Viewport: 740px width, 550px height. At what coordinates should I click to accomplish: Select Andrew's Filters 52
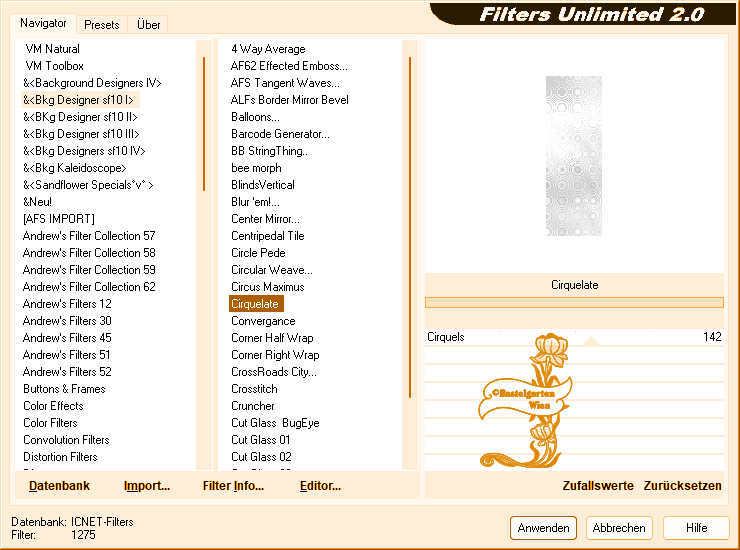pos(67,372)
